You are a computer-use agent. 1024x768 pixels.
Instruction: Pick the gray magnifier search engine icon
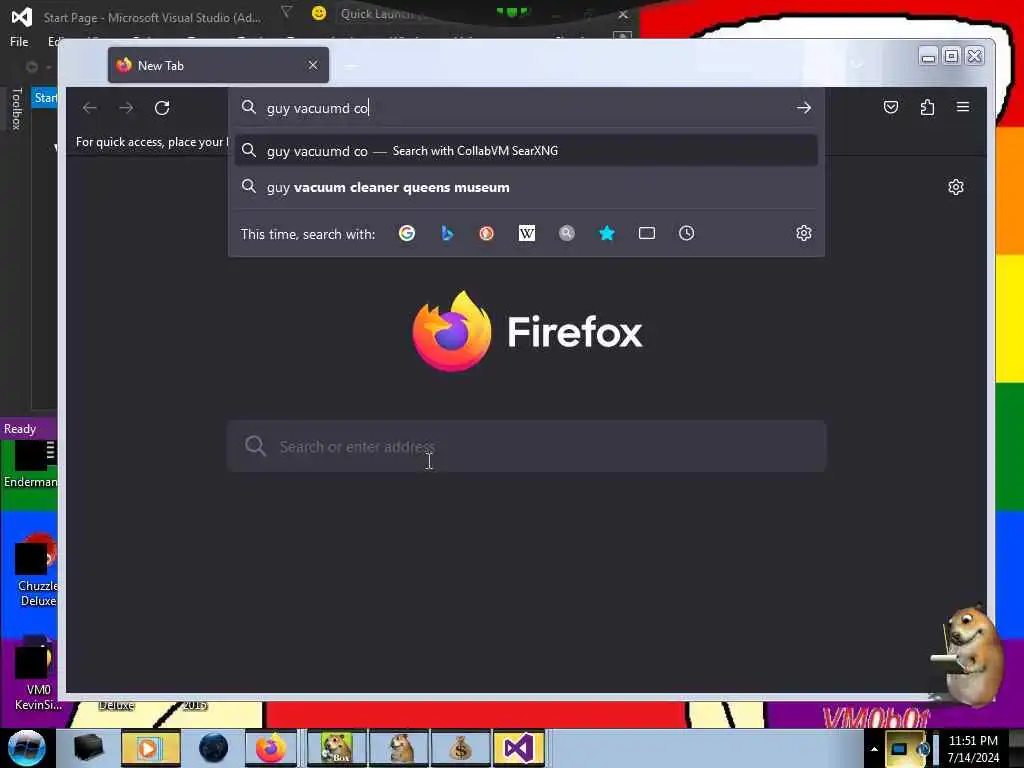tap(567, 233)
